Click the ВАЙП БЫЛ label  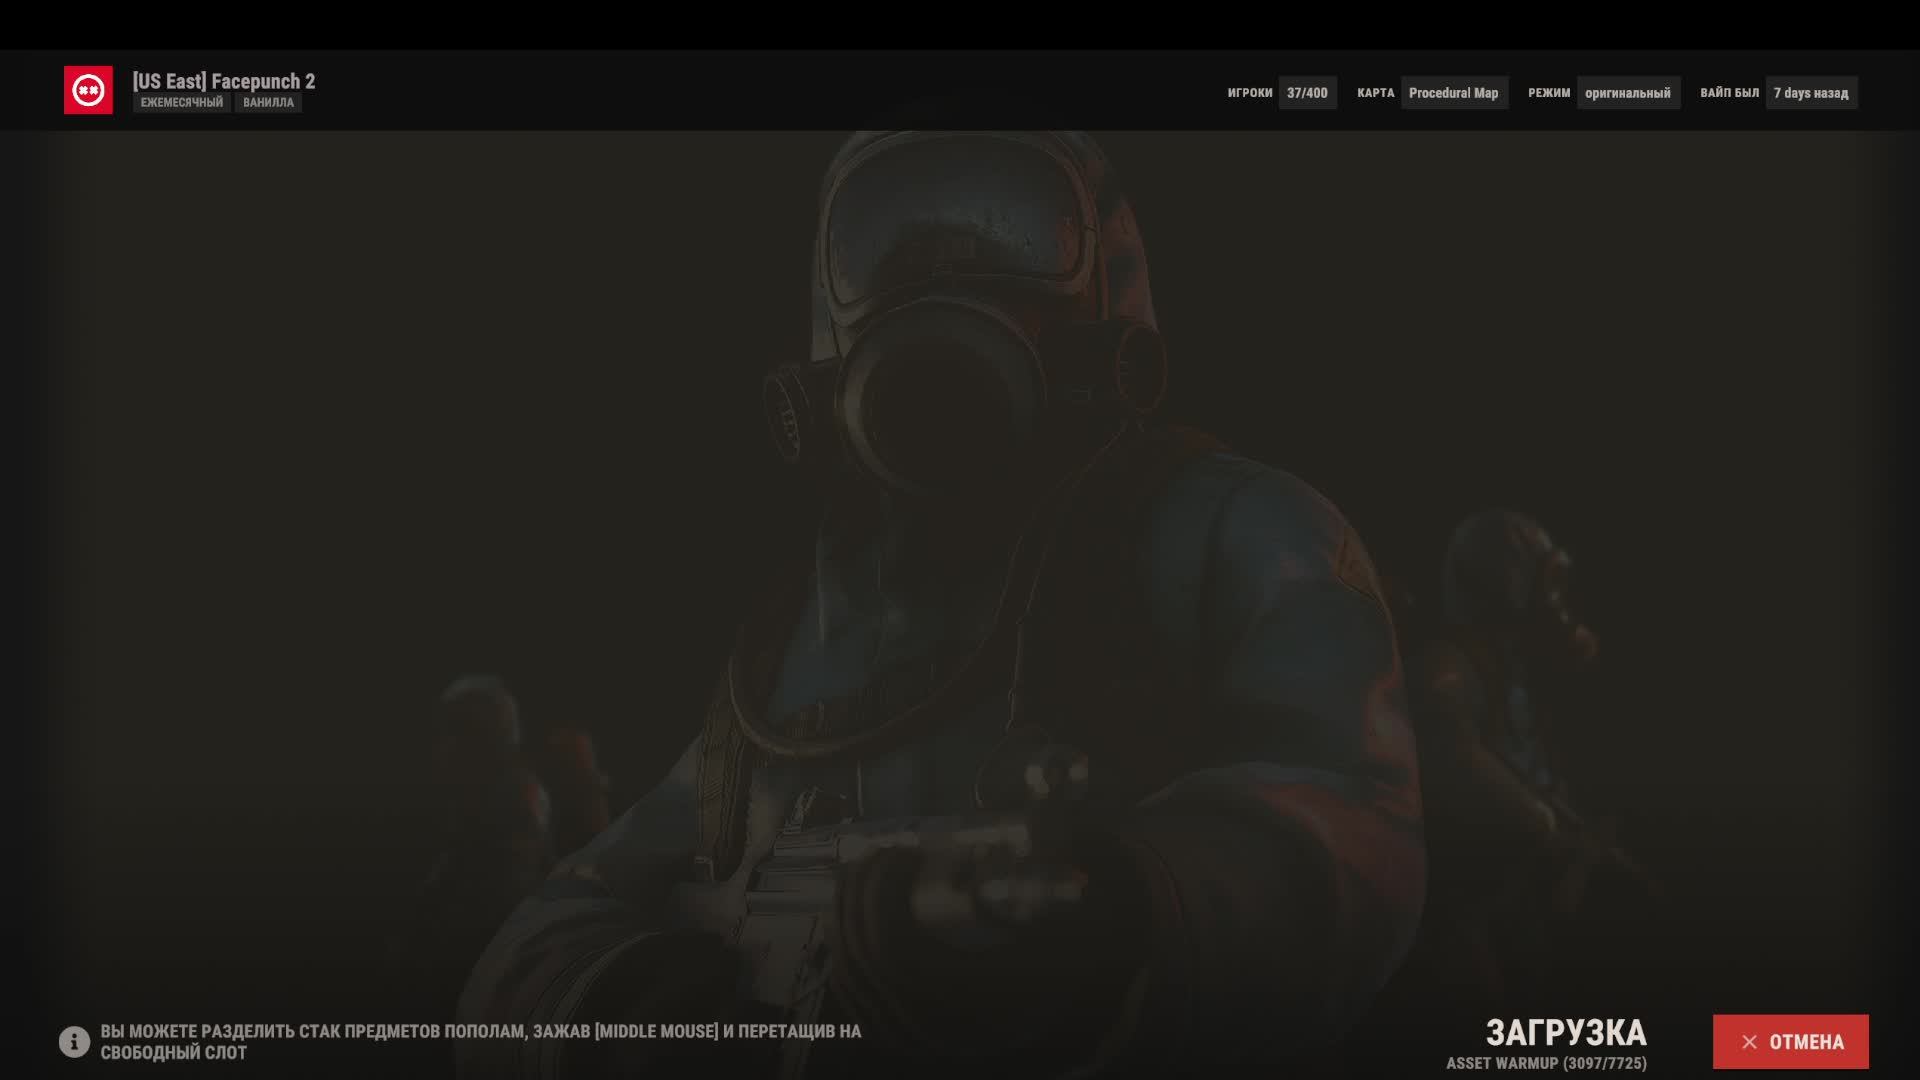tap(1729, 93)
